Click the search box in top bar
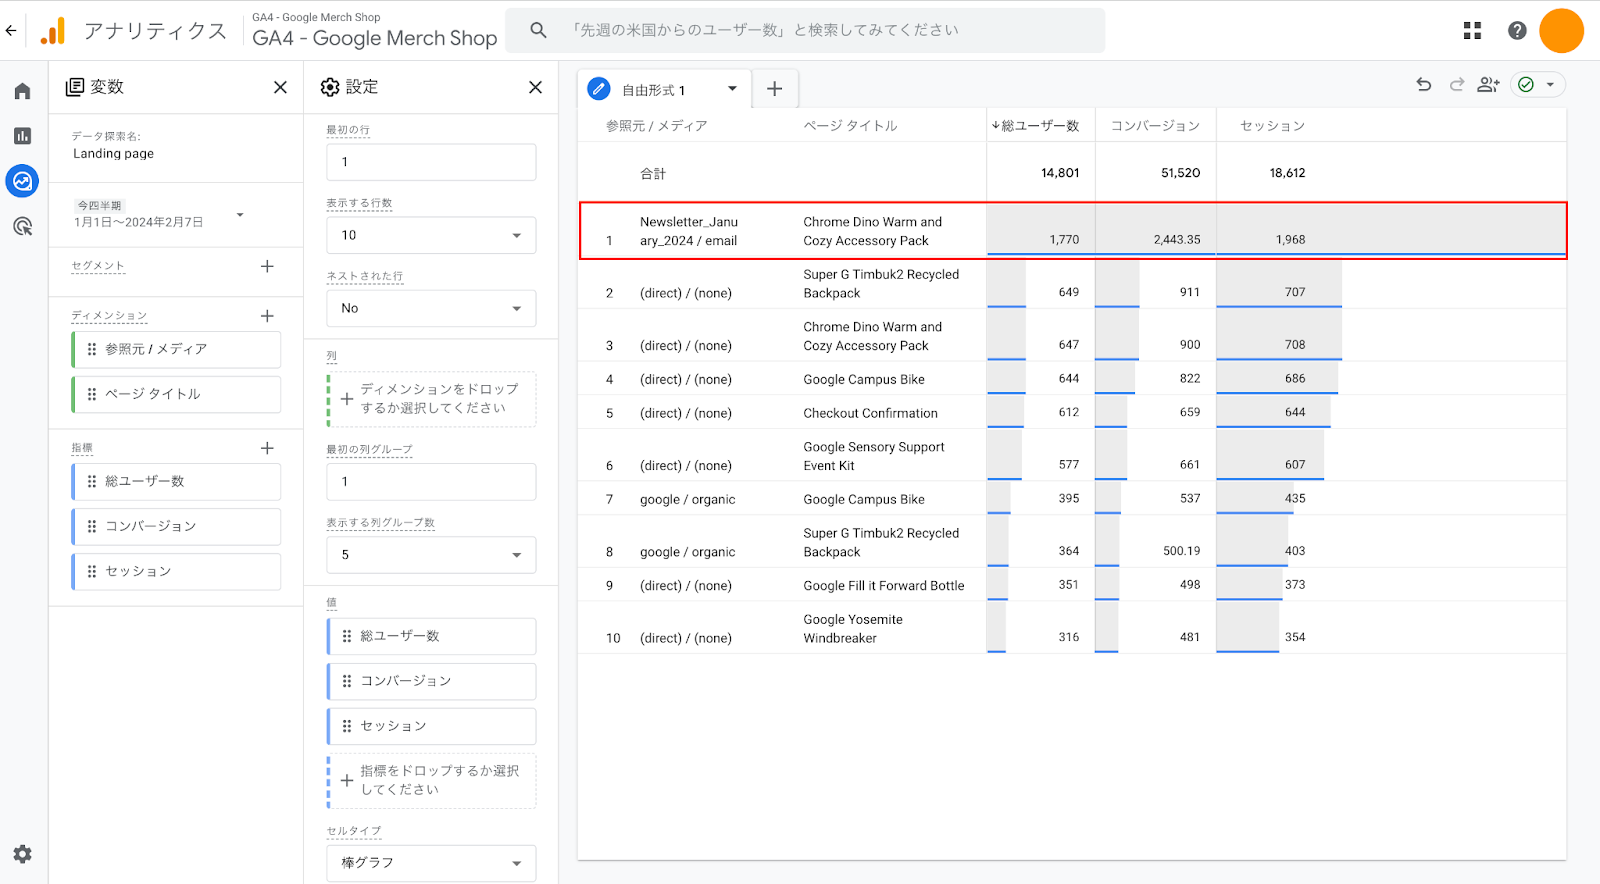1600x884 pixels. pyautogui.click(x=805, y=30)
